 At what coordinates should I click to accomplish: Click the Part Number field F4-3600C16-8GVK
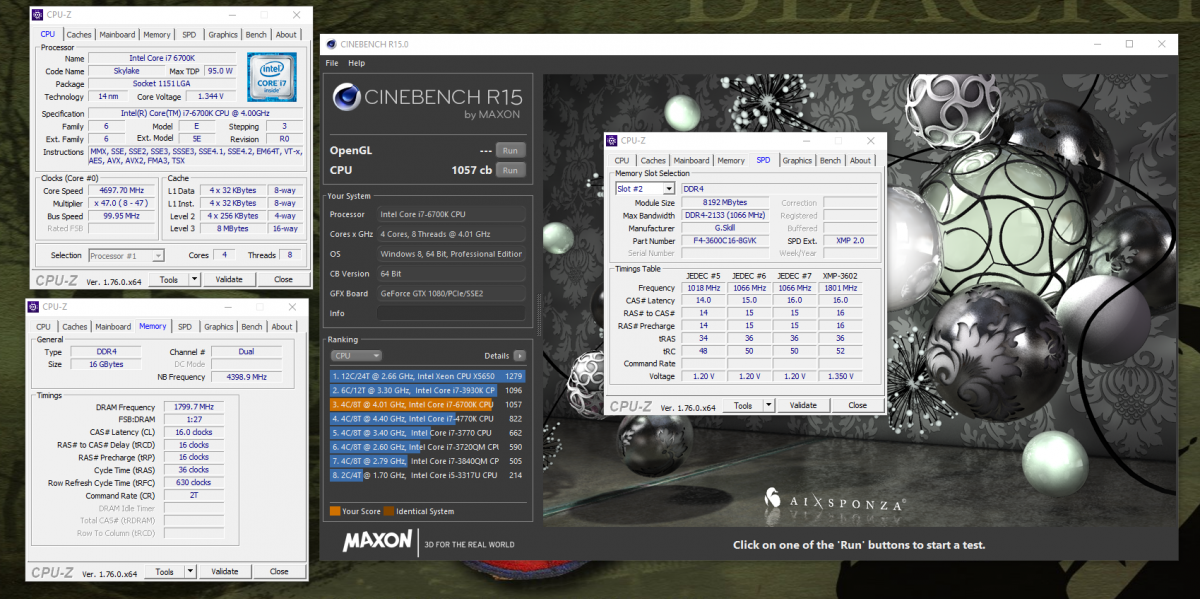(x=725, y=240)
